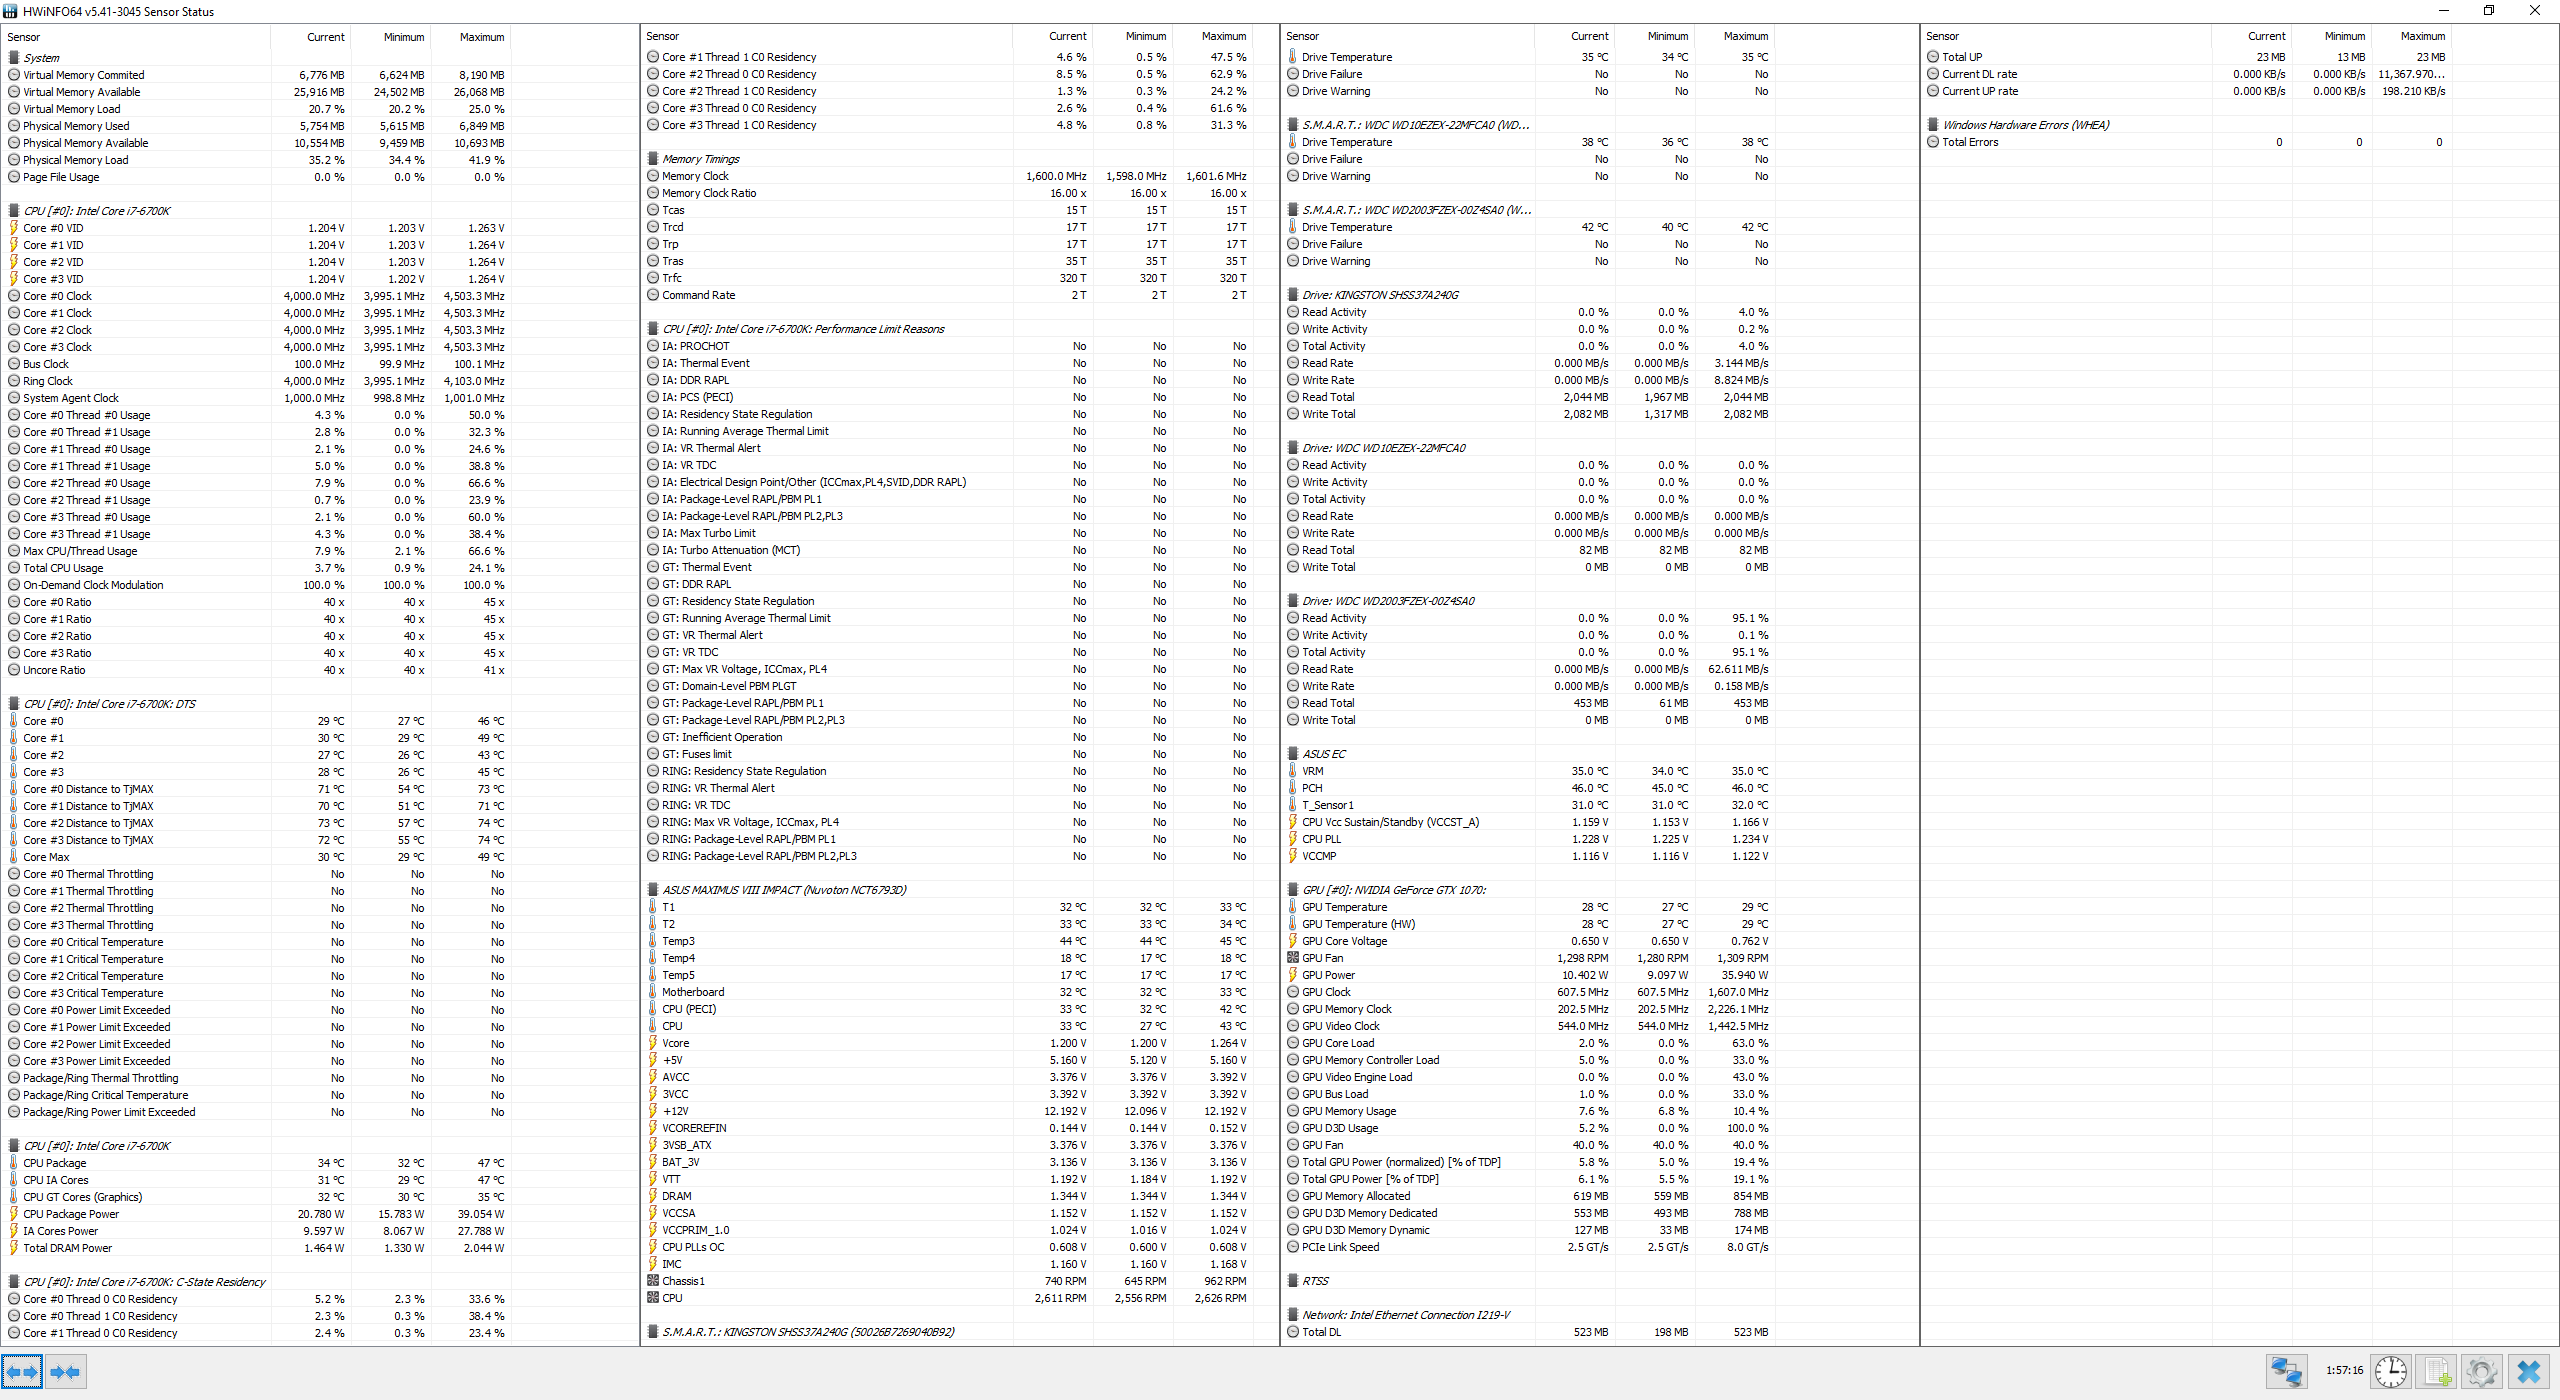Click the HWiNFO64 title bar app icon
2560x1400 pixels.
(x=10, y=11)
